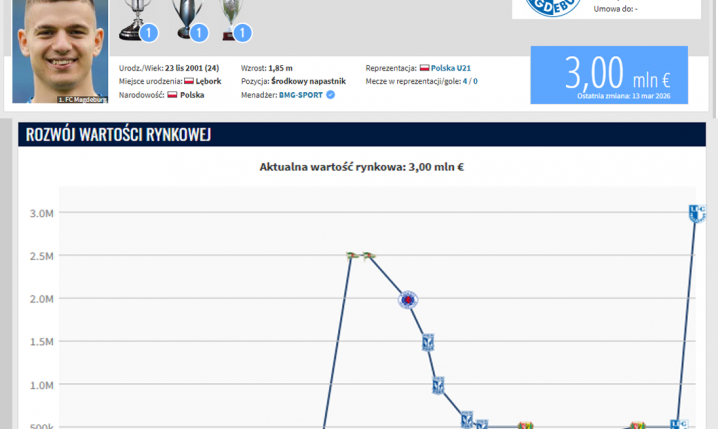The image size is (718, 429).
Task: Click the 3,00 mln € market value box
Action: pyautogui.click(x=609, y=75)
